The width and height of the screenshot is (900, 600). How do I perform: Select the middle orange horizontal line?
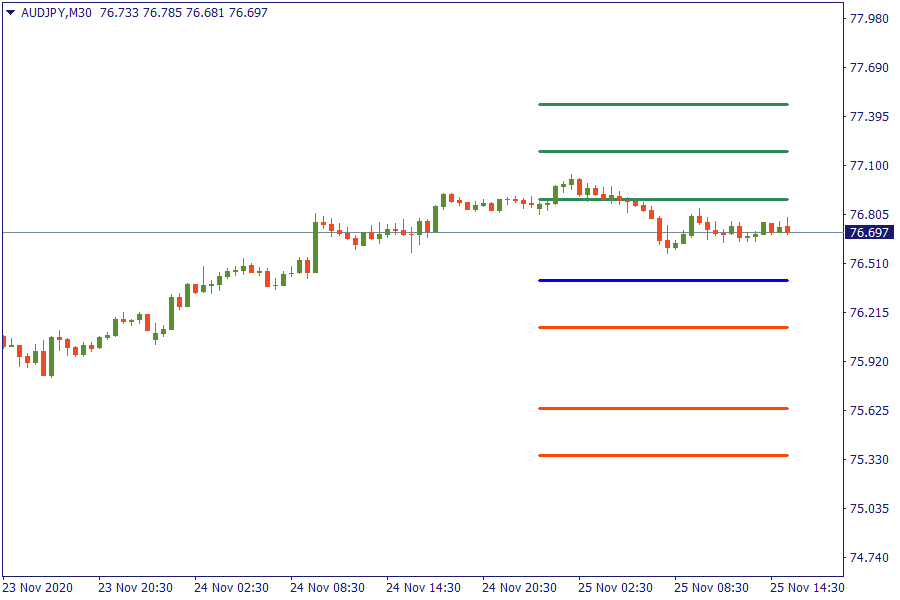(x=663, y=408)
